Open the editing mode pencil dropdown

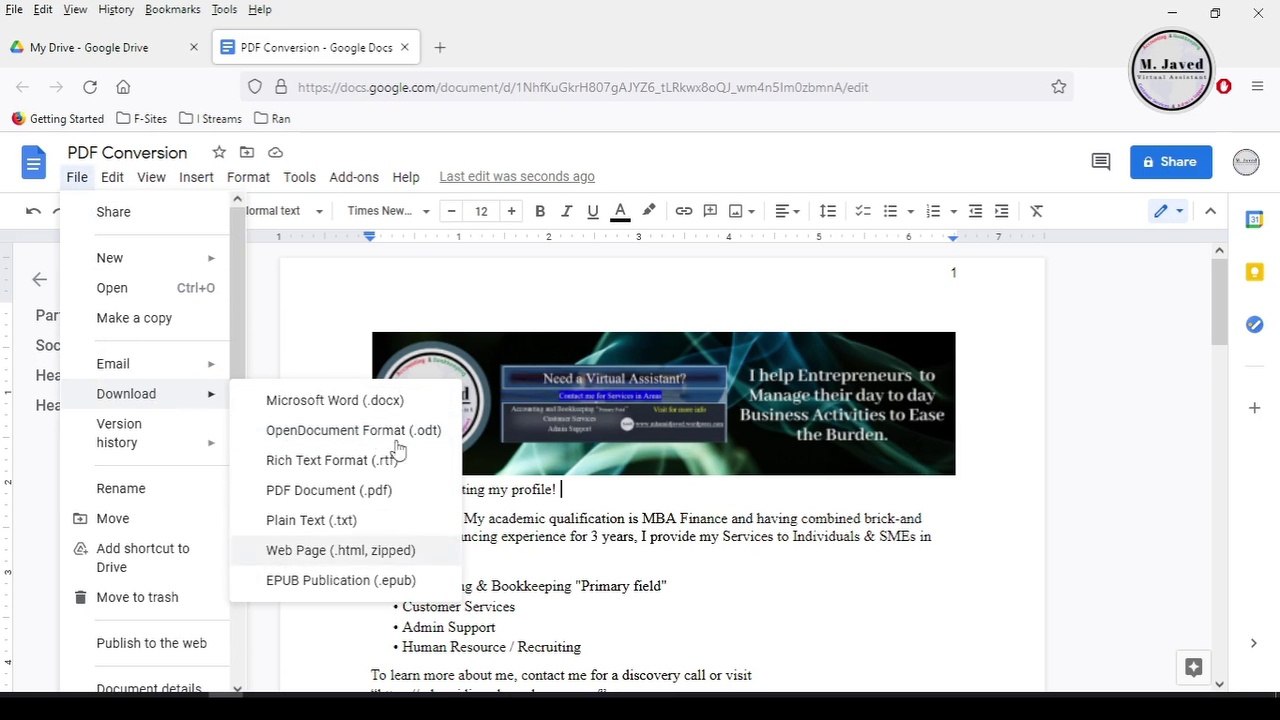coord(1168,211)
